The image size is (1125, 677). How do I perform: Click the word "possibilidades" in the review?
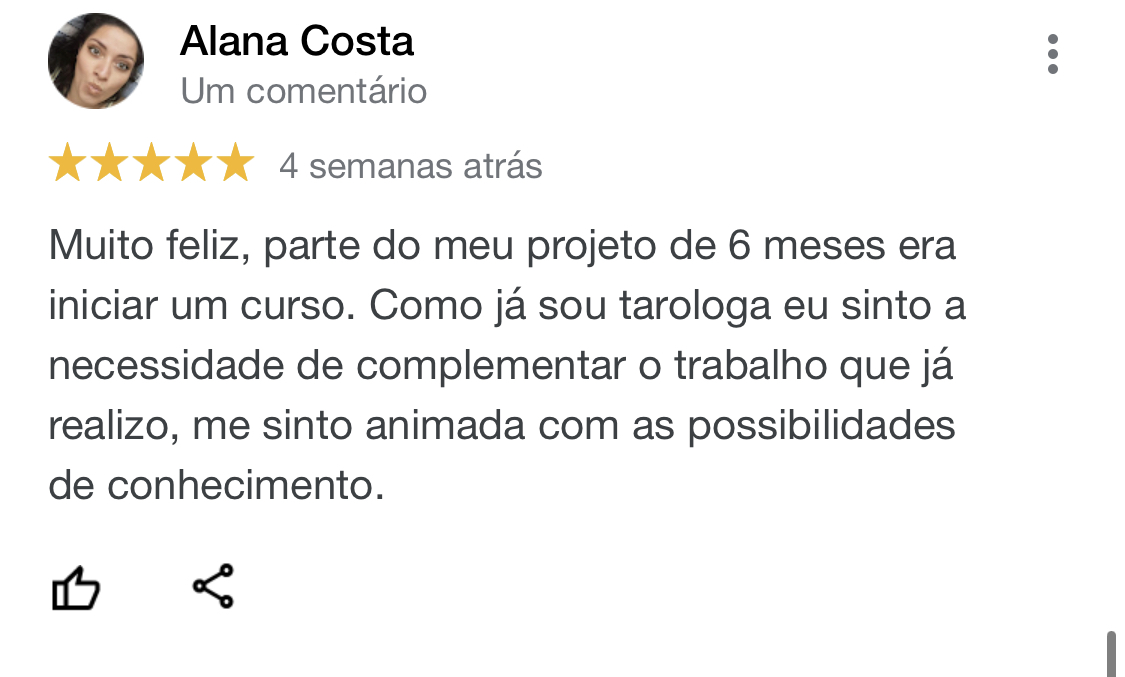(x=821, y=427)
